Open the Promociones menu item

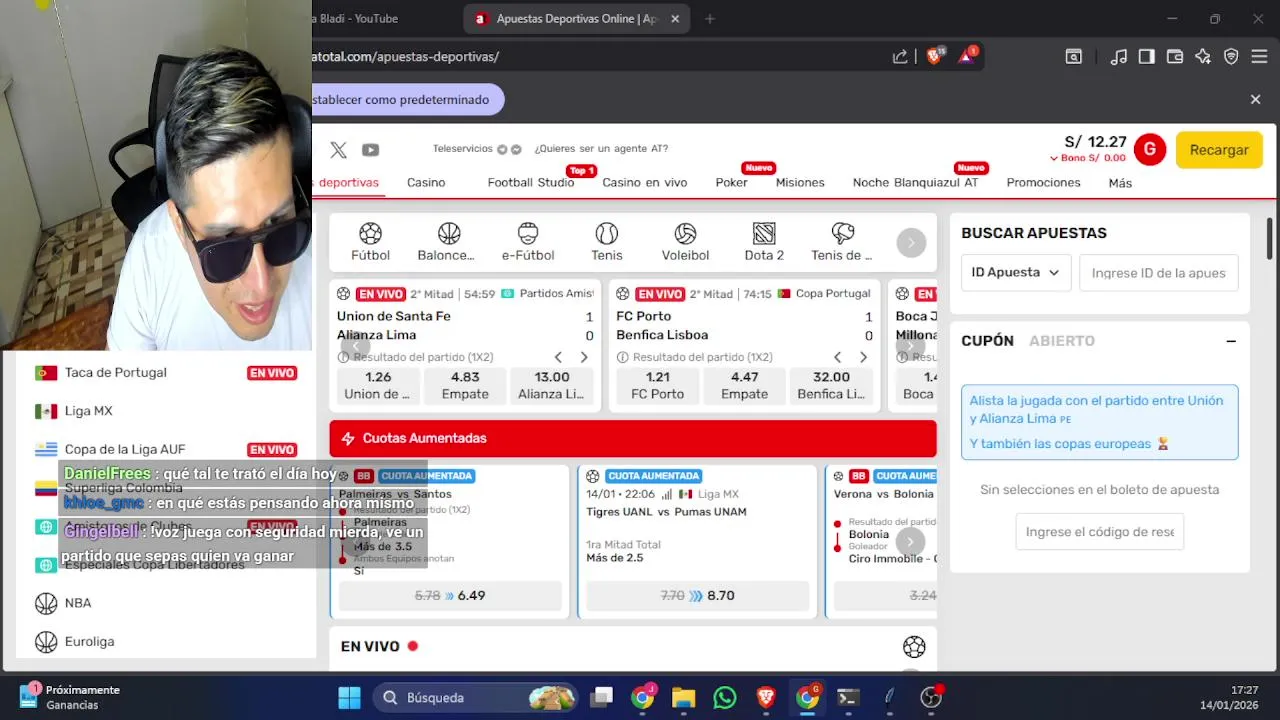click(1043, 182)
